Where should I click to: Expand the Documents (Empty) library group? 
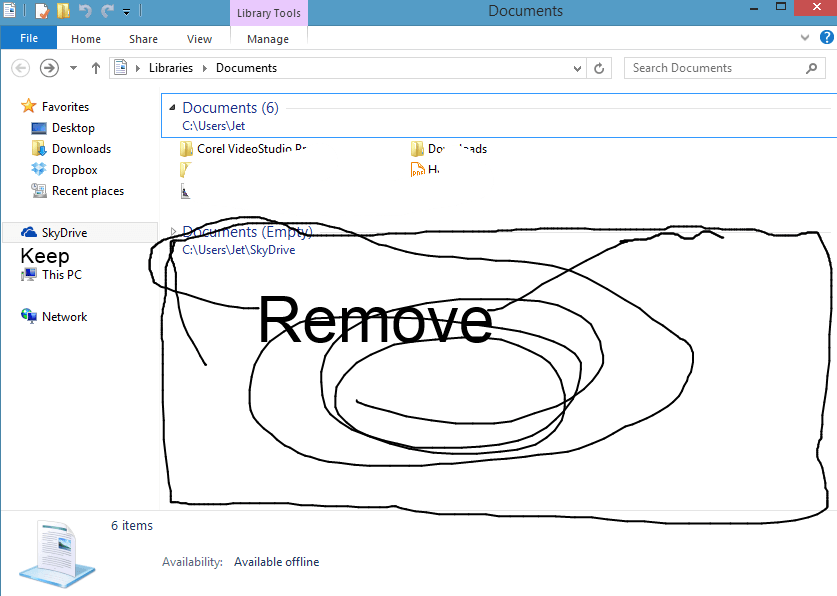click(x=172, y=231)
